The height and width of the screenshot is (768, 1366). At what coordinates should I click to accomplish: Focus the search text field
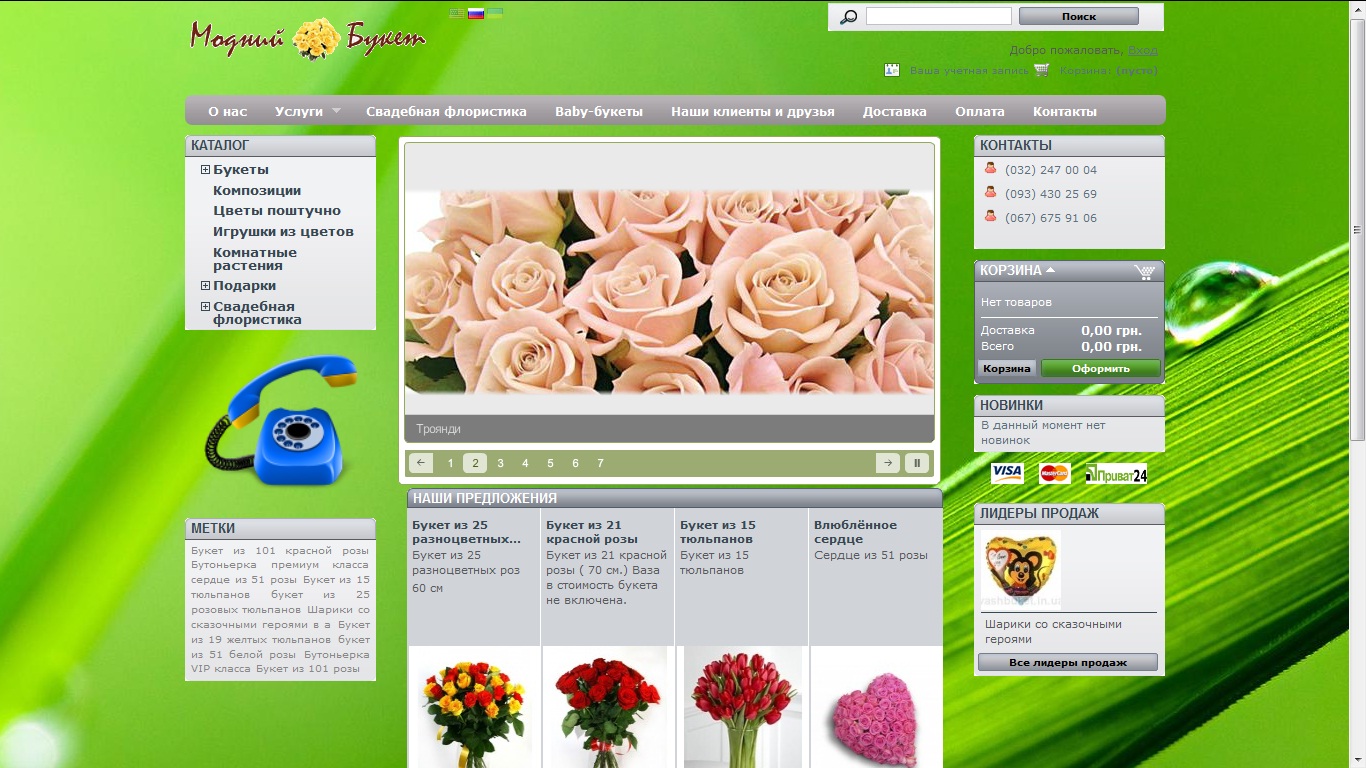coord(939,16)
